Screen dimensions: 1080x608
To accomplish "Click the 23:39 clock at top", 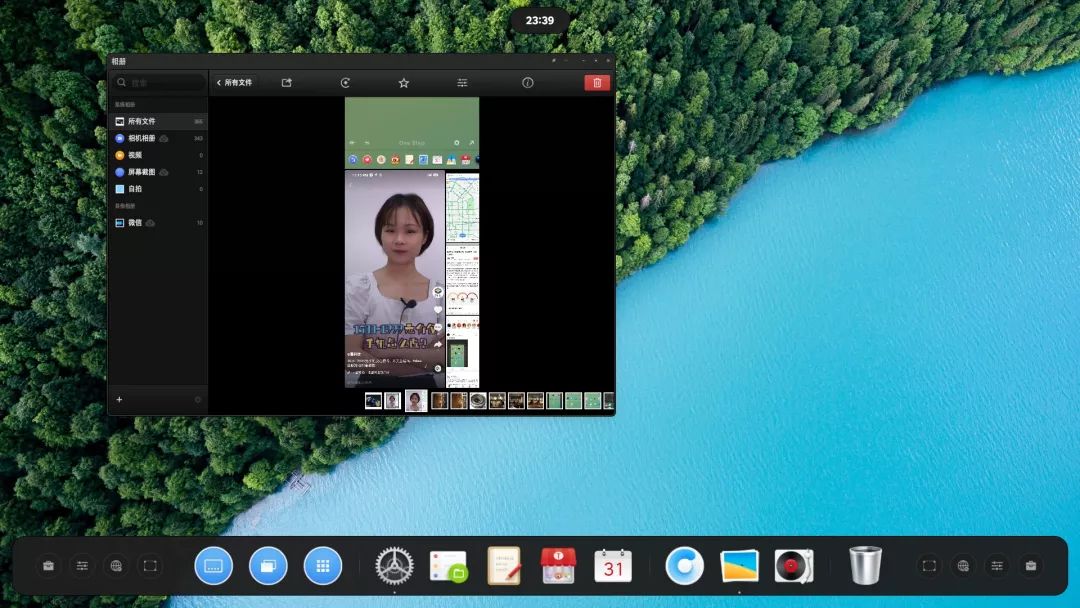I will [540, 21].
